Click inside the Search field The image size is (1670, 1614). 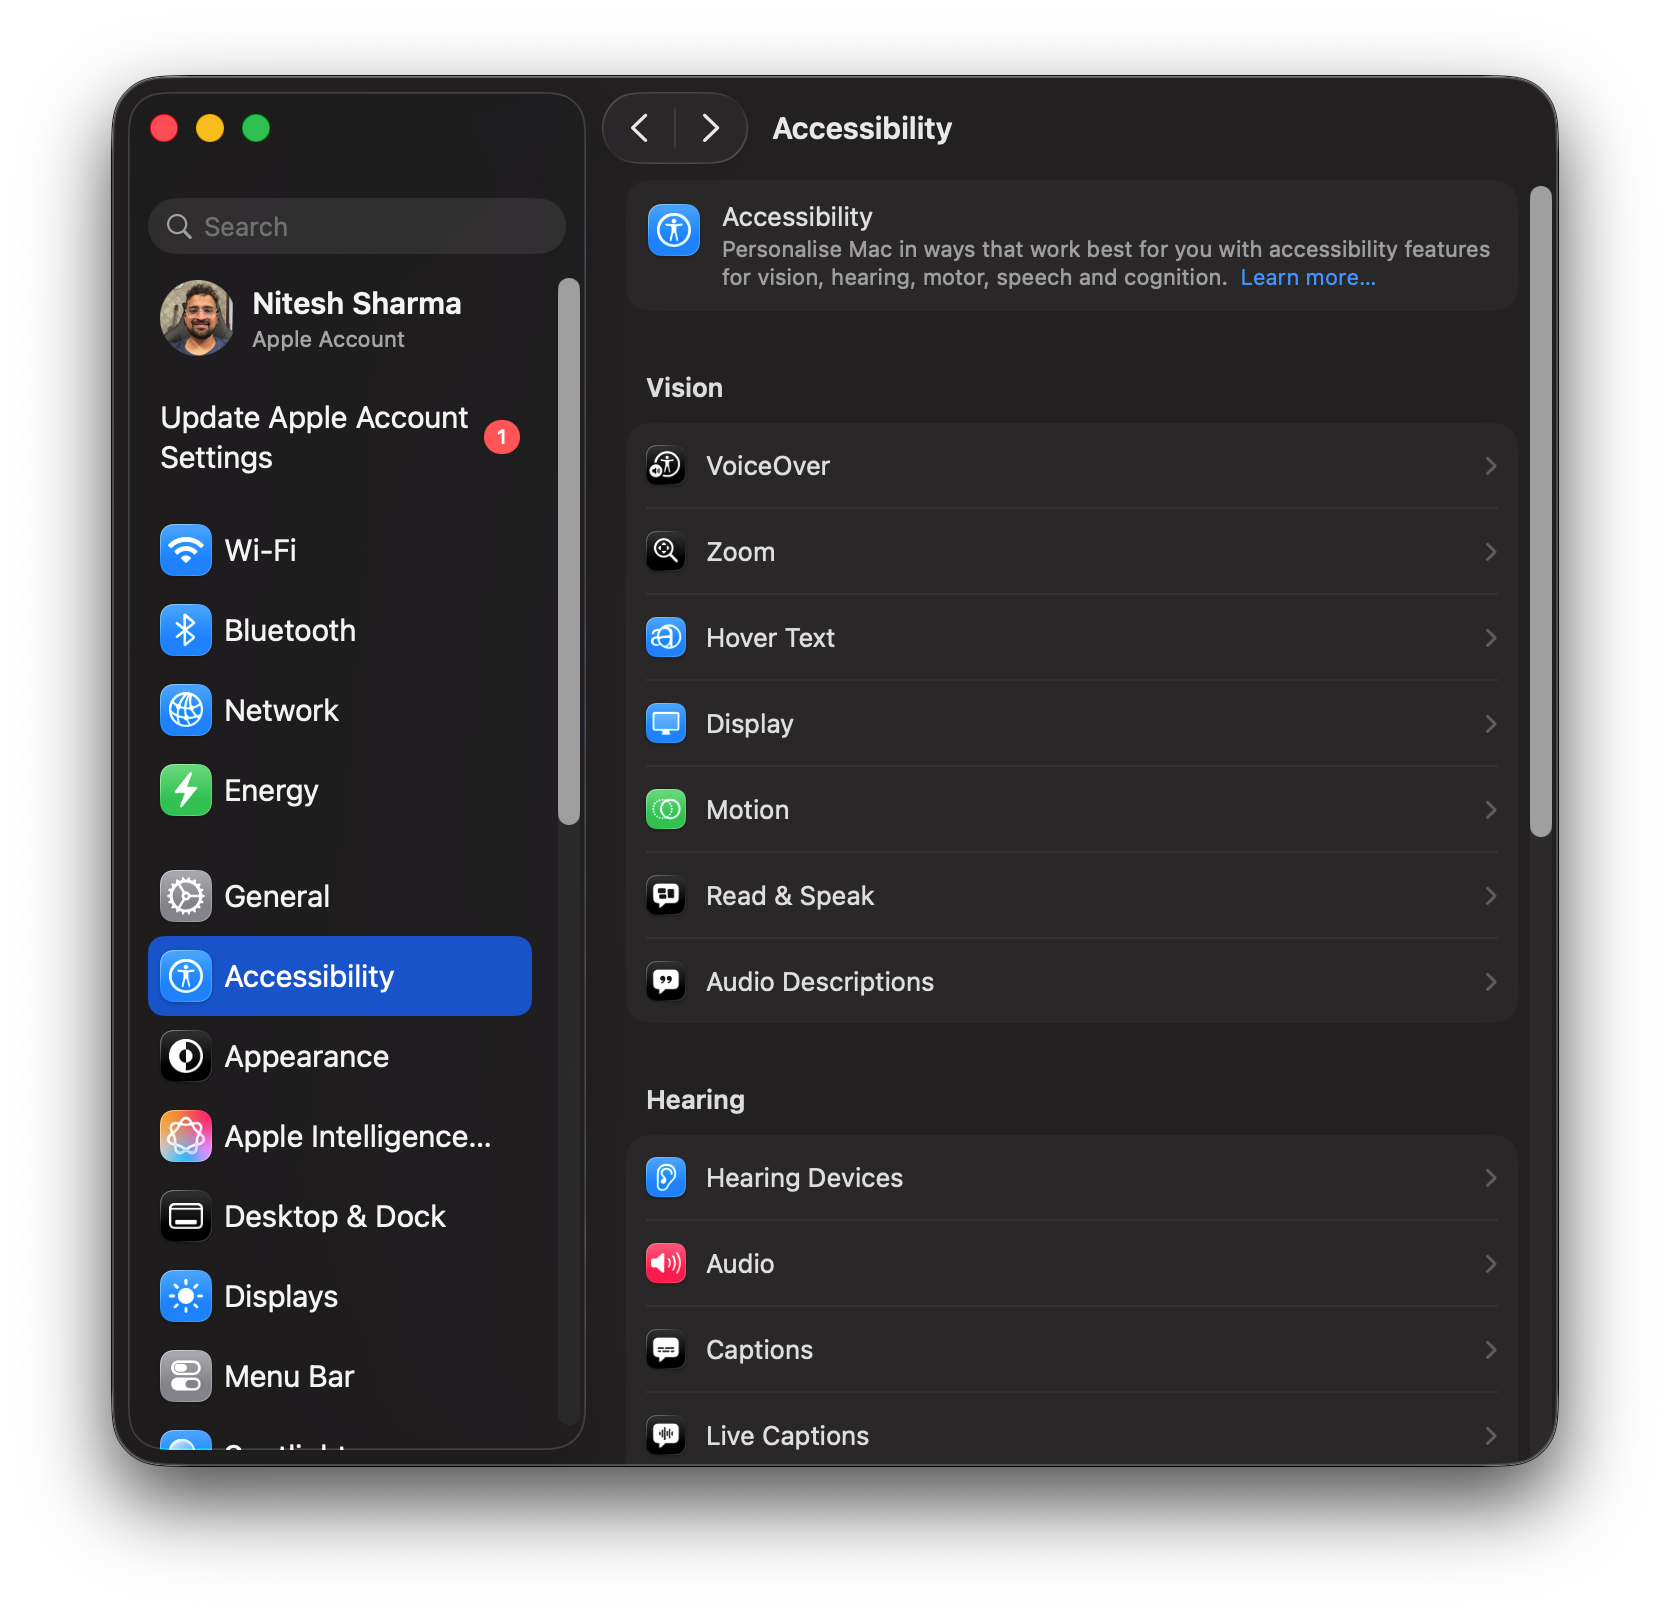click(x=356, y=226)
